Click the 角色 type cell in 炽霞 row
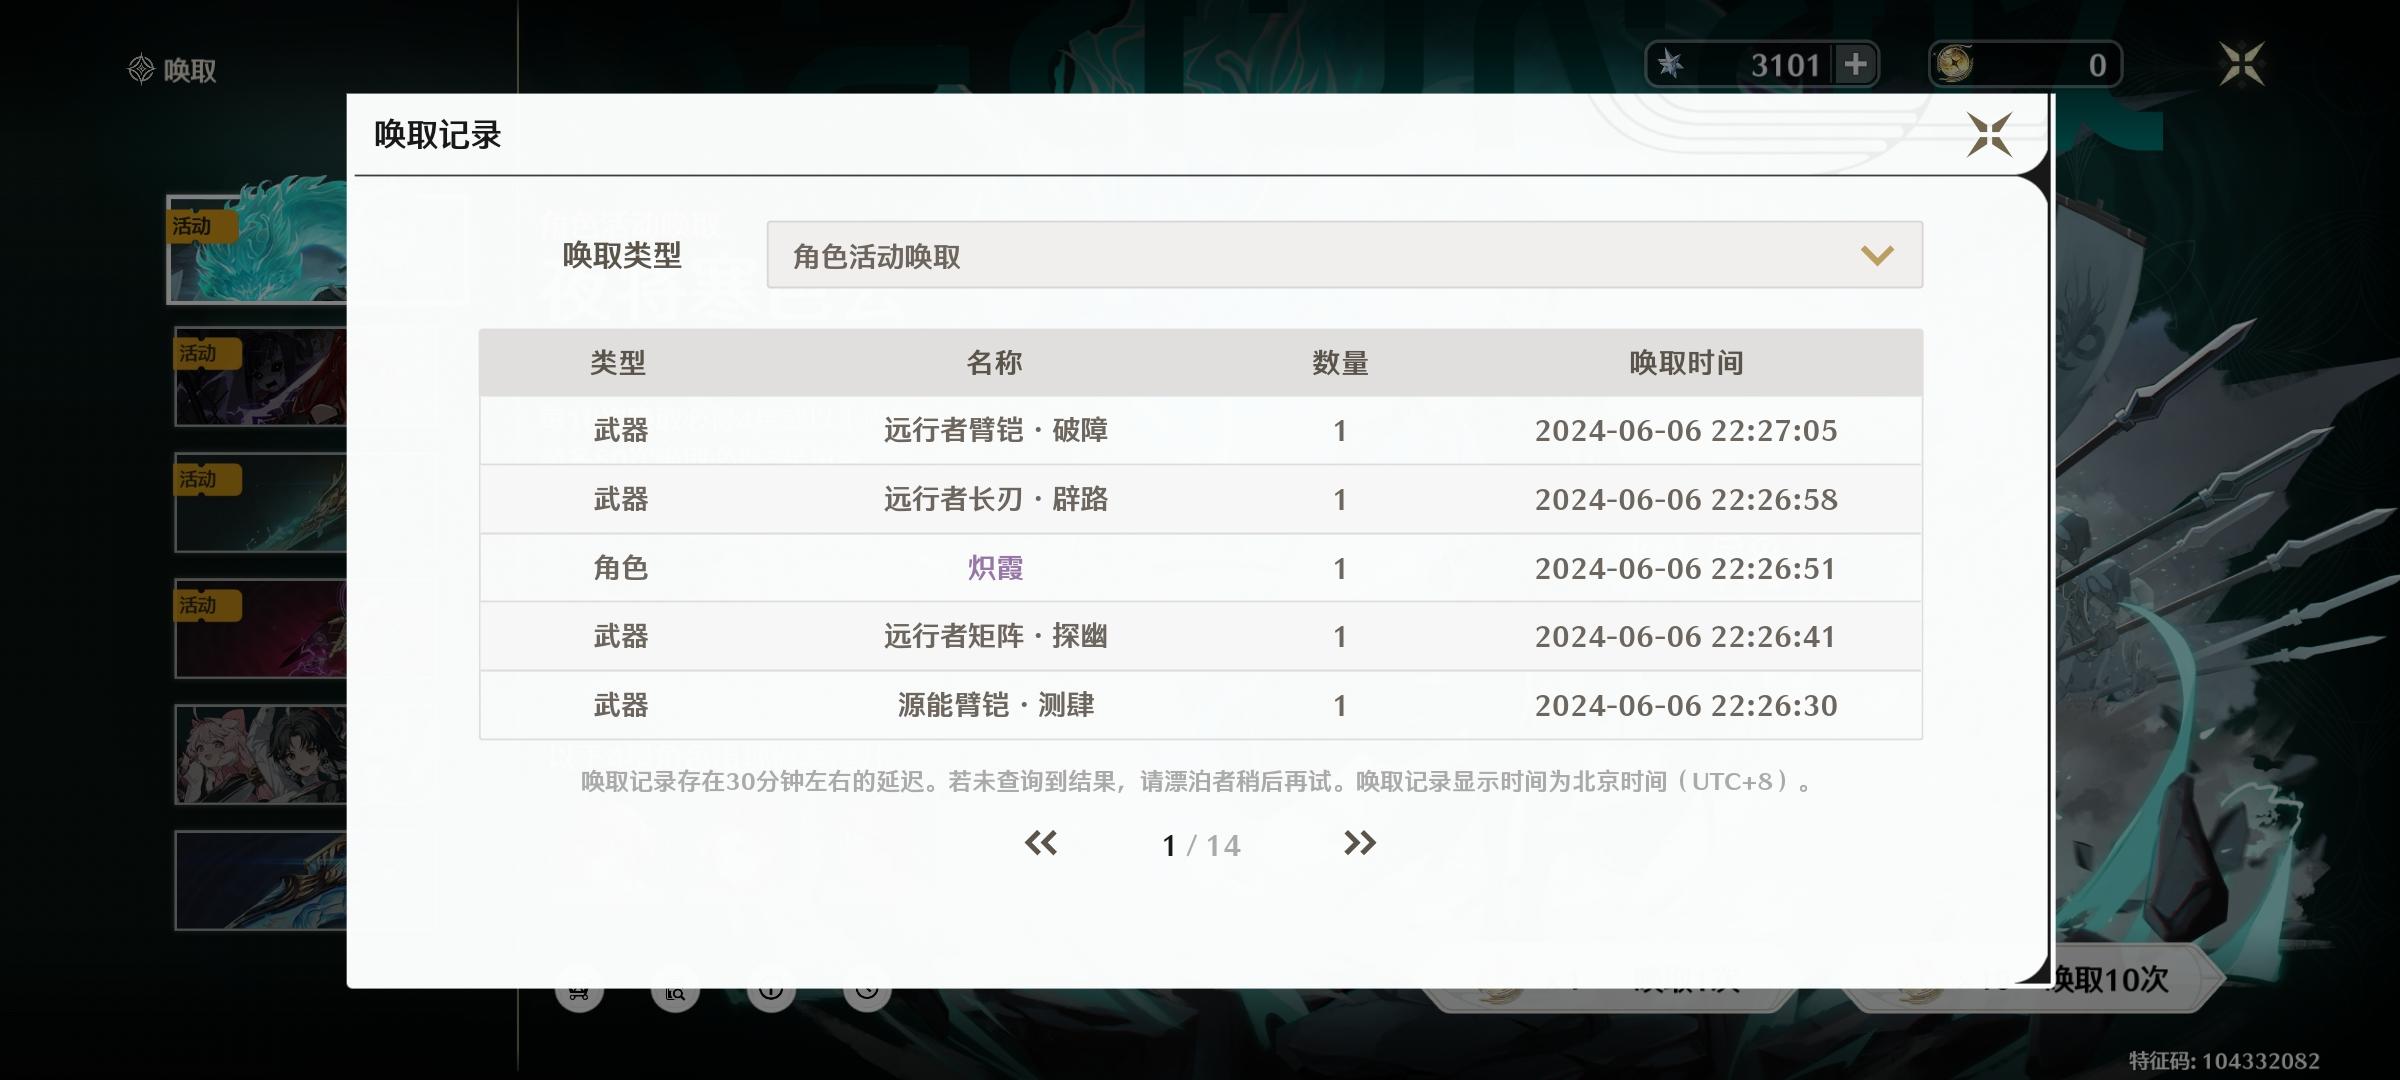Image resolution: width=2400 pixels, height=1080 pixels. point(621,568)
